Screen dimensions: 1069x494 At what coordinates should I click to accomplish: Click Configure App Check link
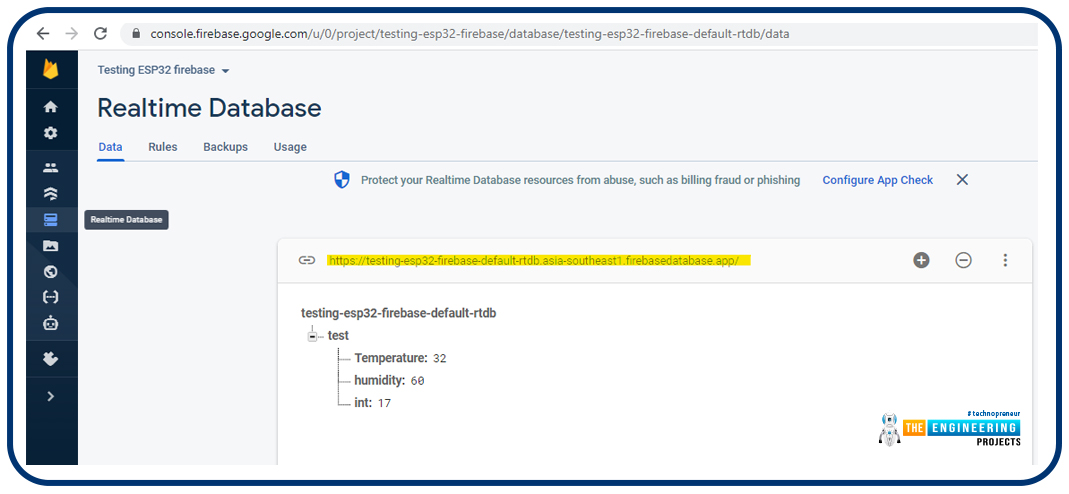877,180
